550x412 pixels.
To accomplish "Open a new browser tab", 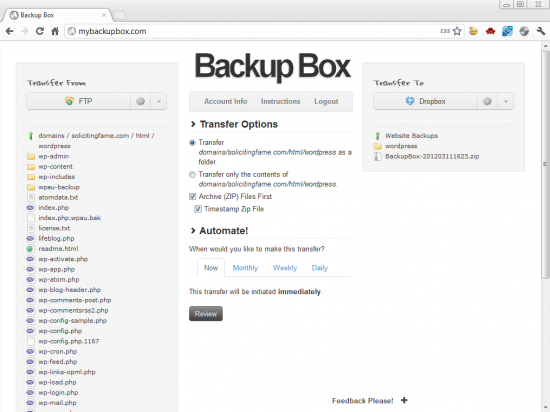I will click(120, 15).
